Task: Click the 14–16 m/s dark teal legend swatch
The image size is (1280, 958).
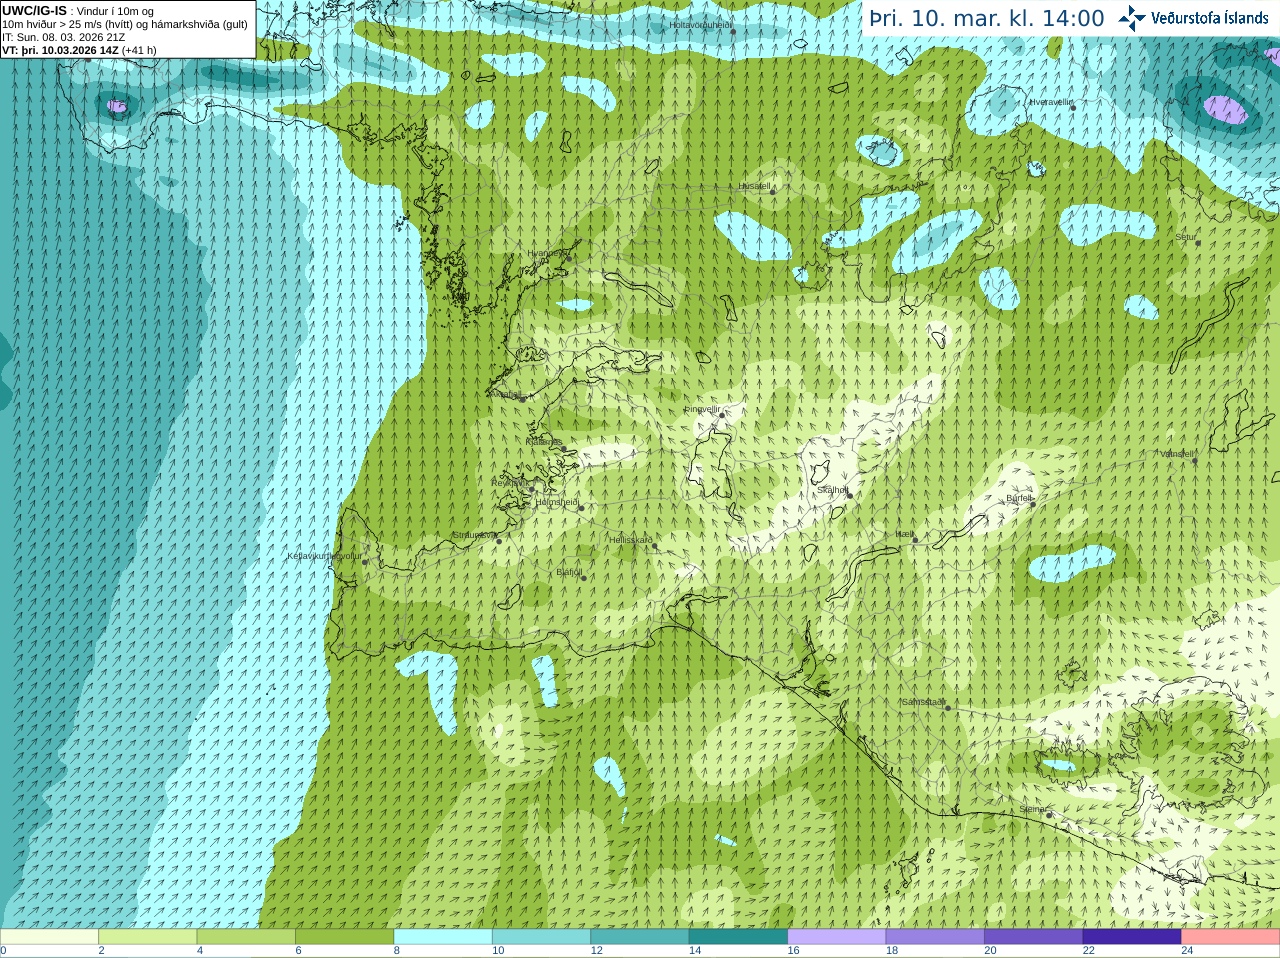Action: click(x=738, y=937)
